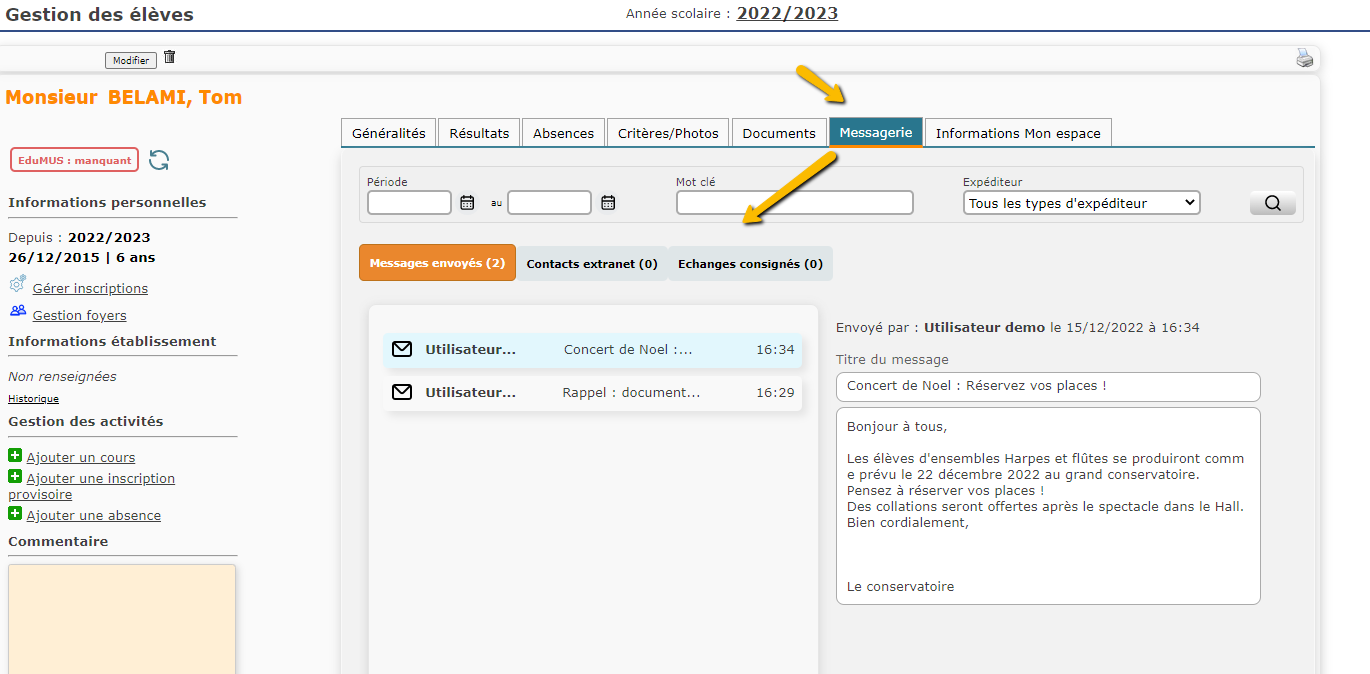
Task: Click the EduMUS refresh sync icon
Action: (159, 160)
